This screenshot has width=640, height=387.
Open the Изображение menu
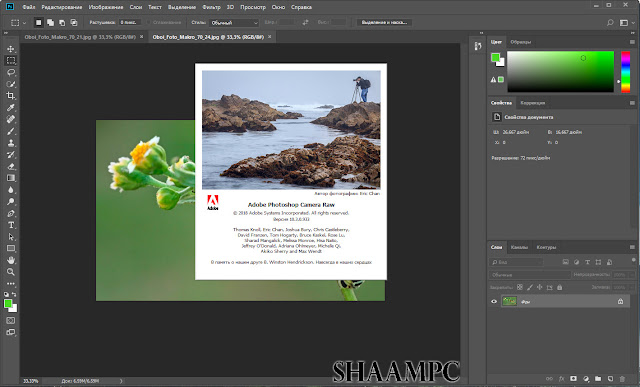click(x=106, y=7)
